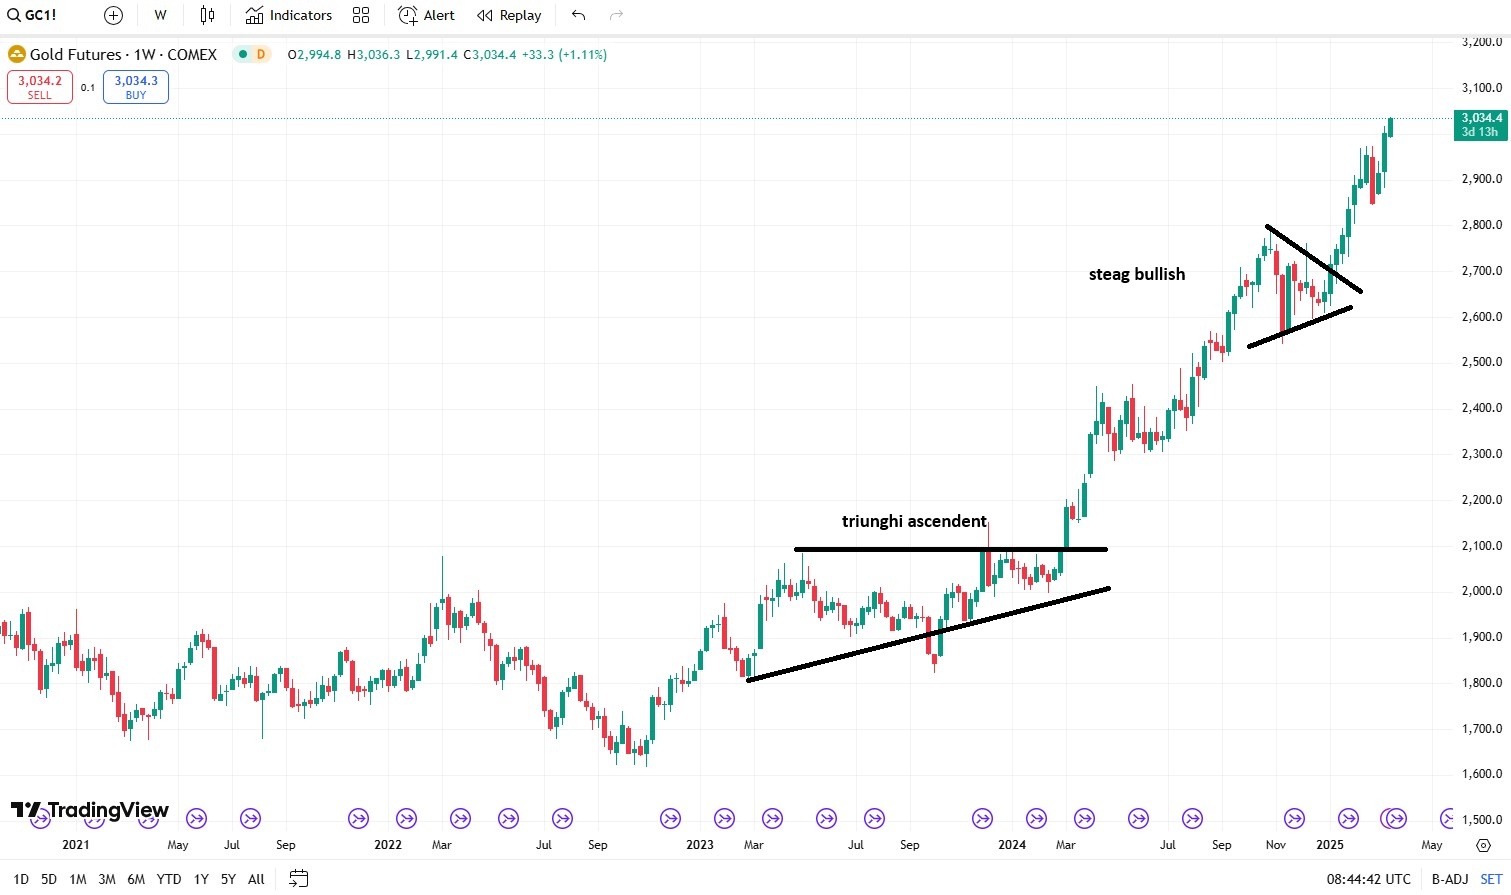Start Bar Replay mode
Screen dimensions: 1511x895
tap(509, 15)
